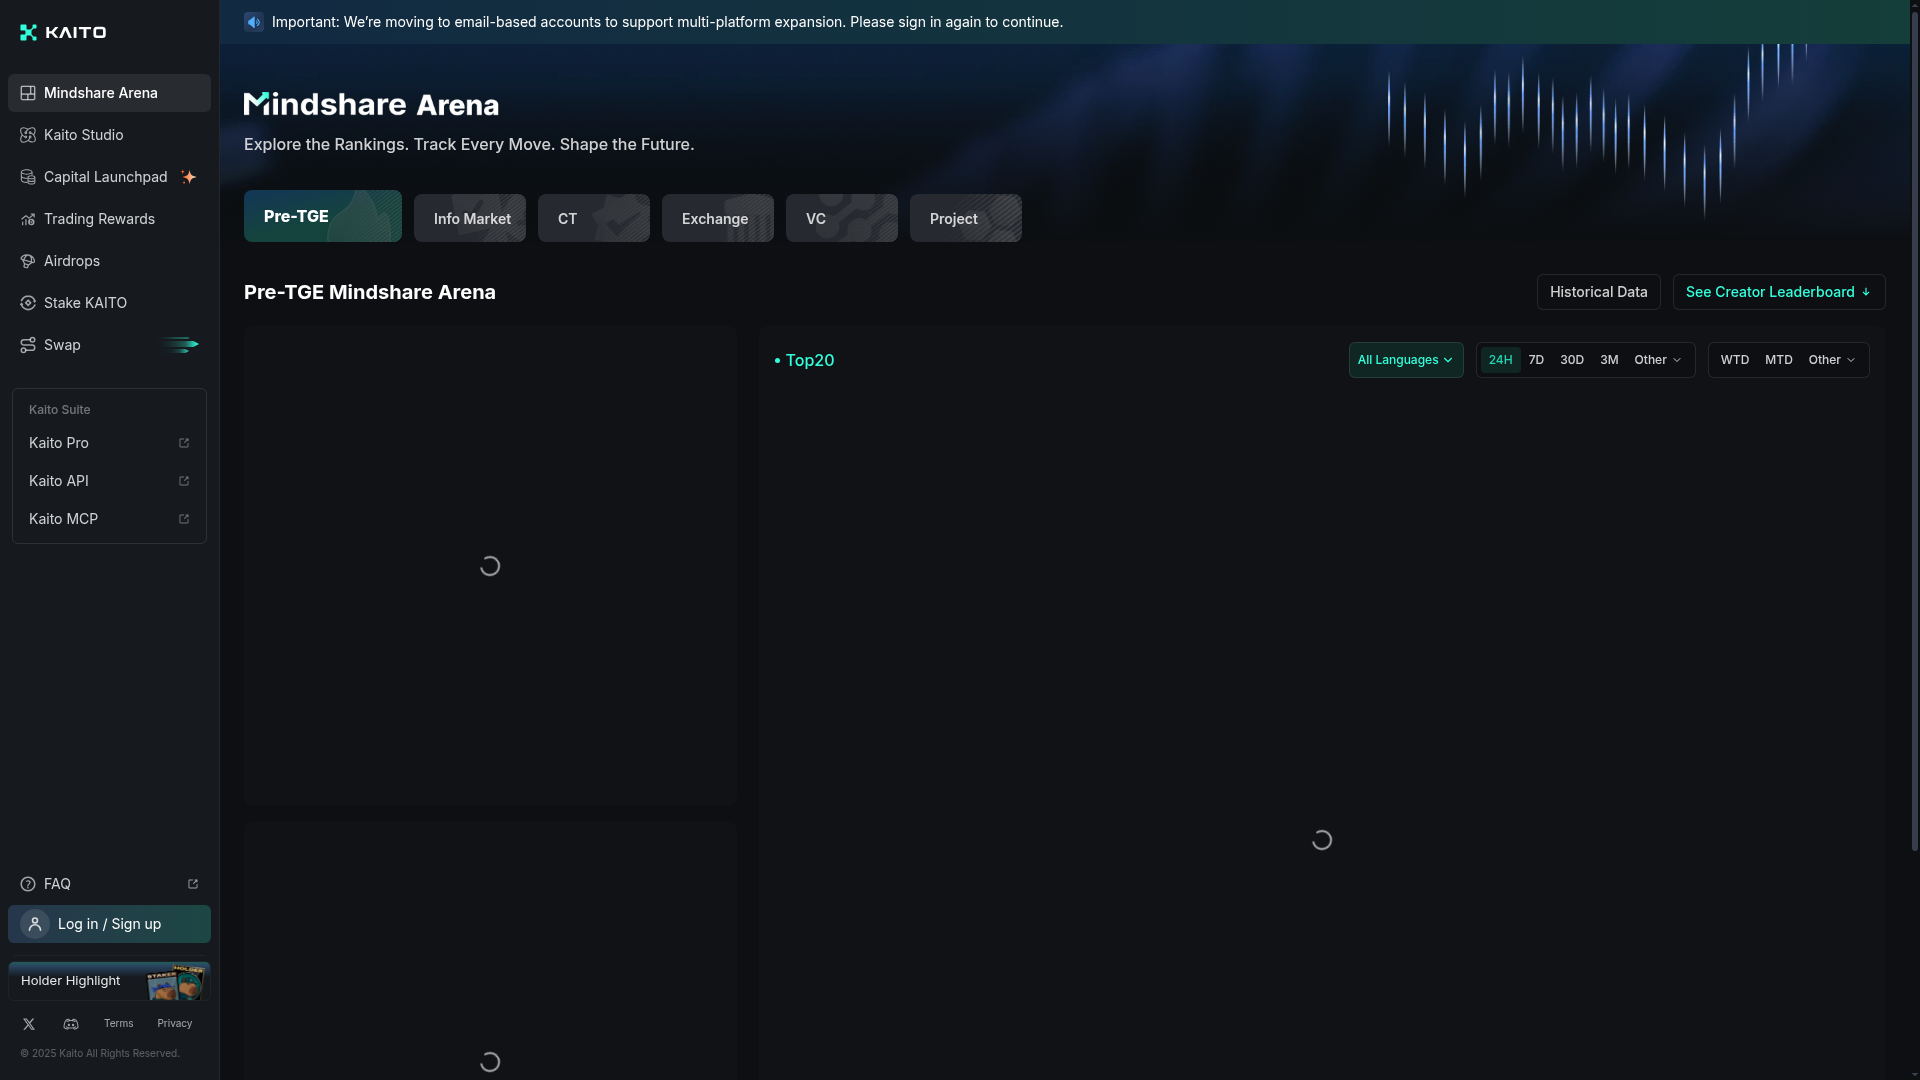
Task: Click the down arrow on See Creator Leaderboard
Action: click(1866, 292)
